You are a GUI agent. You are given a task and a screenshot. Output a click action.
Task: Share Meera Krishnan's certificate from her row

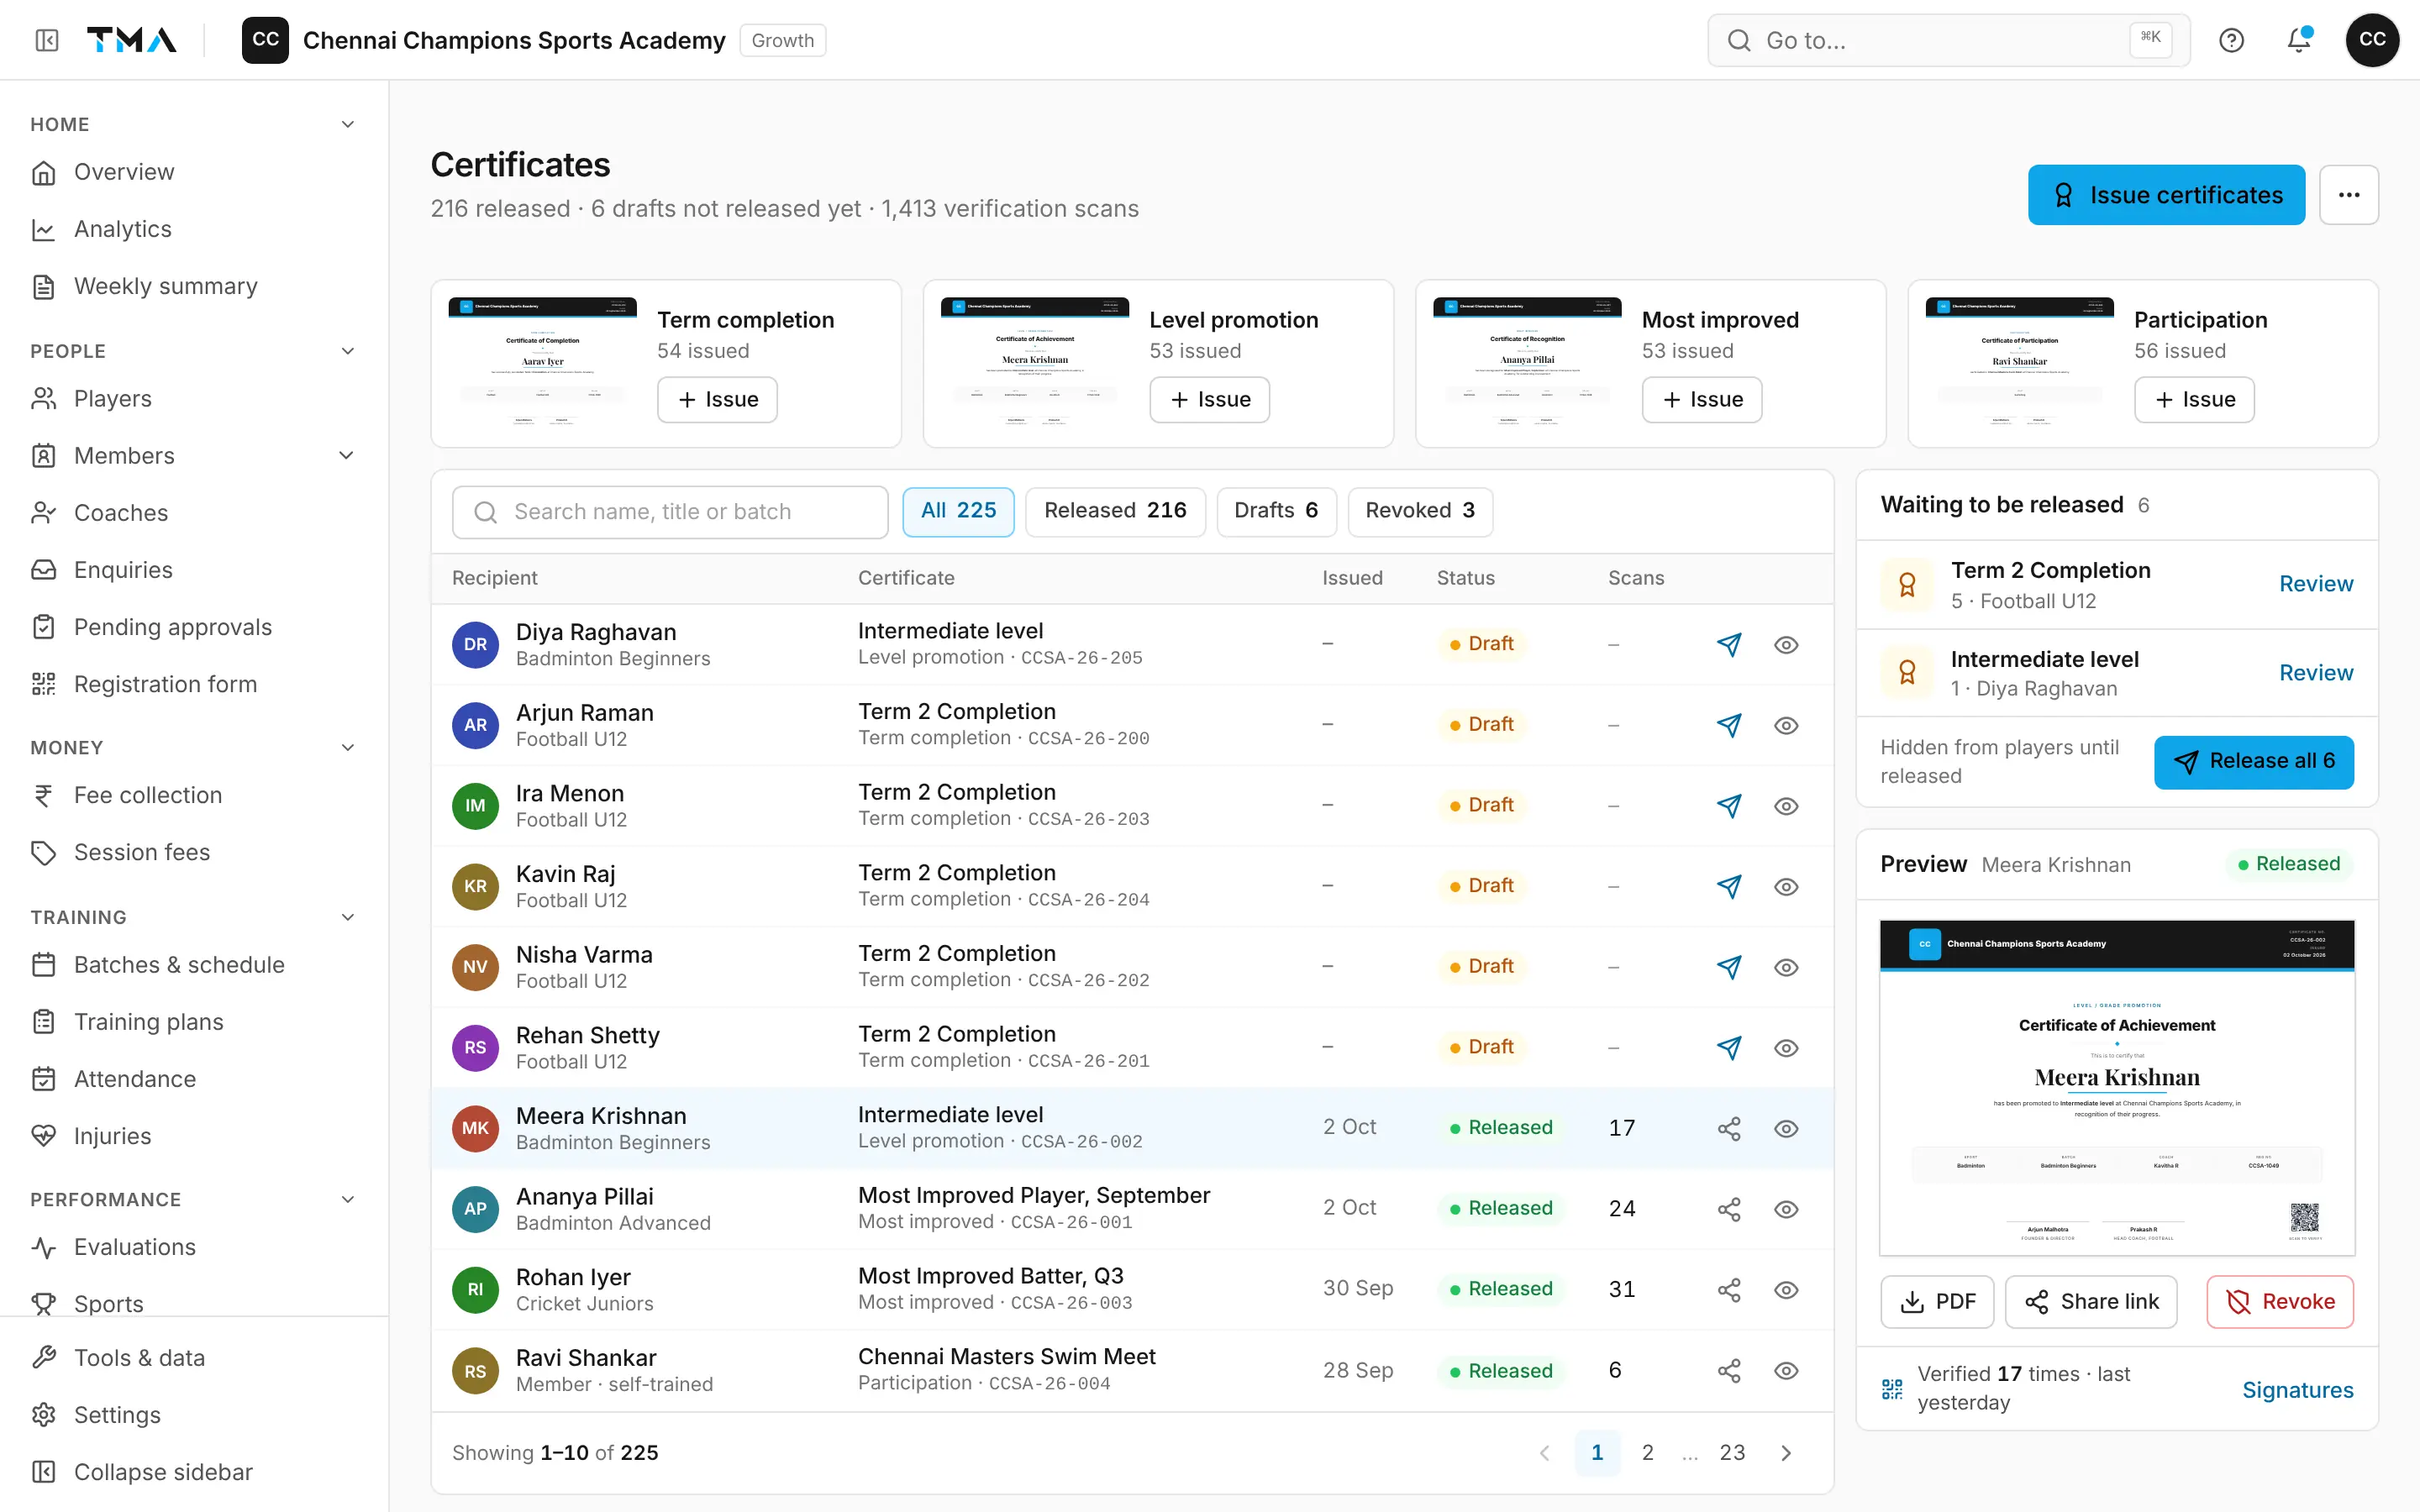pos(1729,1128)
